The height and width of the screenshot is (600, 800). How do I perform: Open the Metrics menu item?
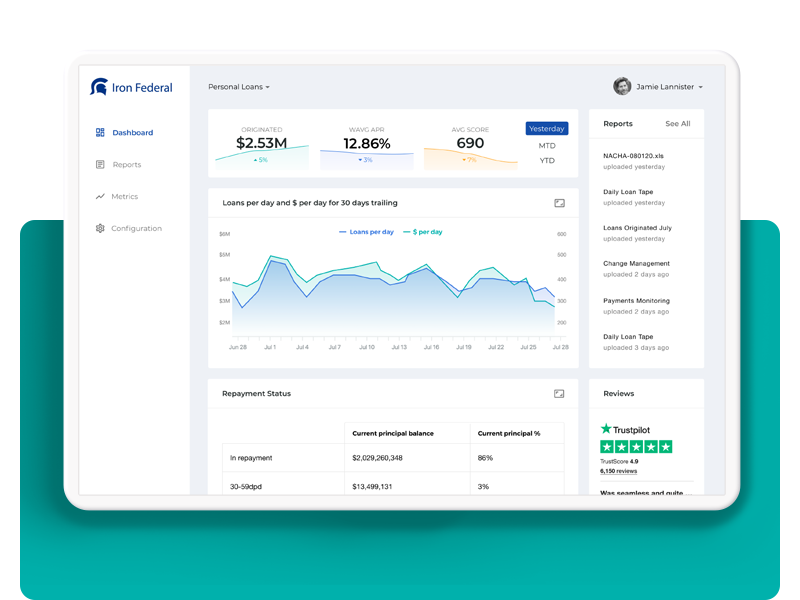124,196
